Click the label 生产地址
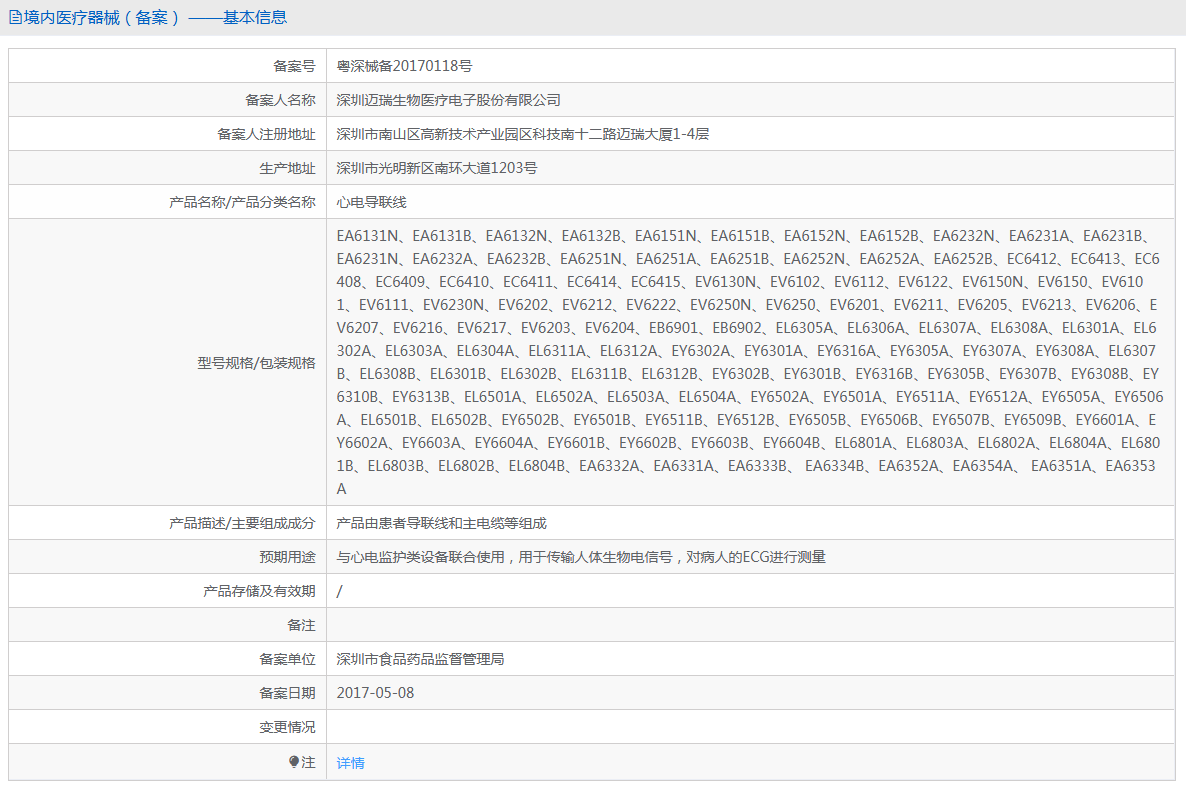 pyautogui.click(x=287, y=168)
